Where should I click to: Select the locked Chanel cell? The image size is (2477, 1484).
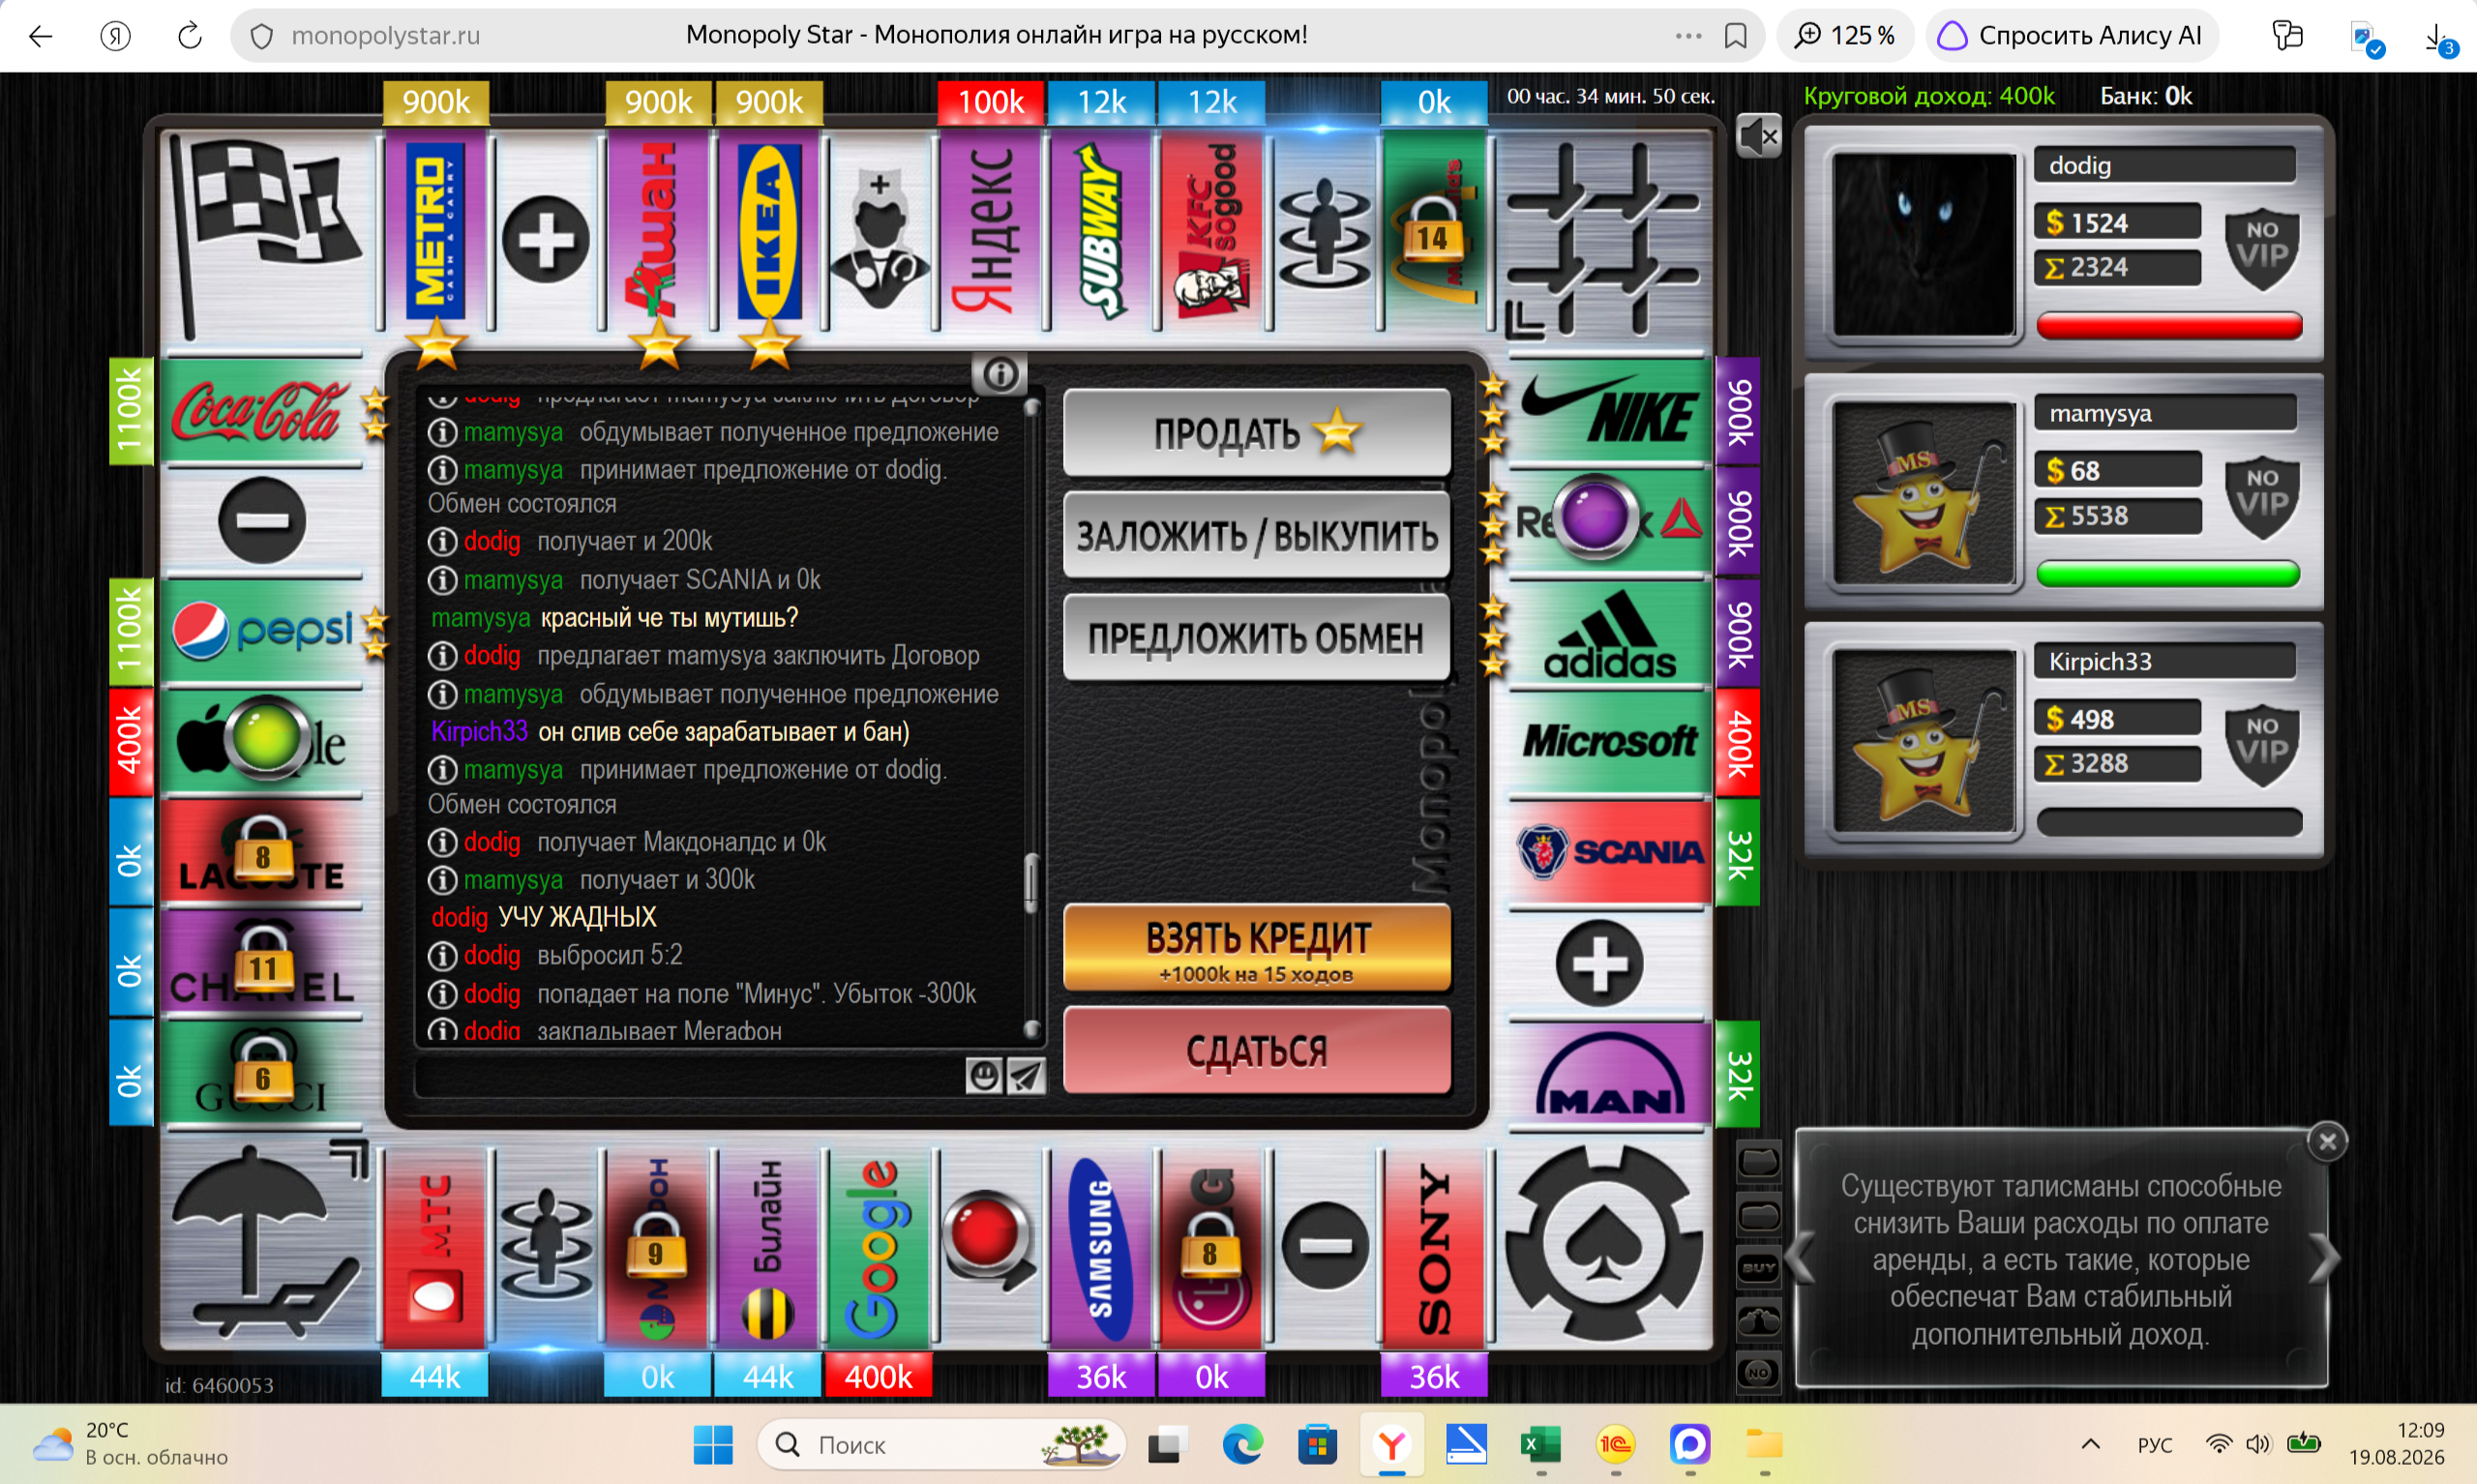pos(262,964)
